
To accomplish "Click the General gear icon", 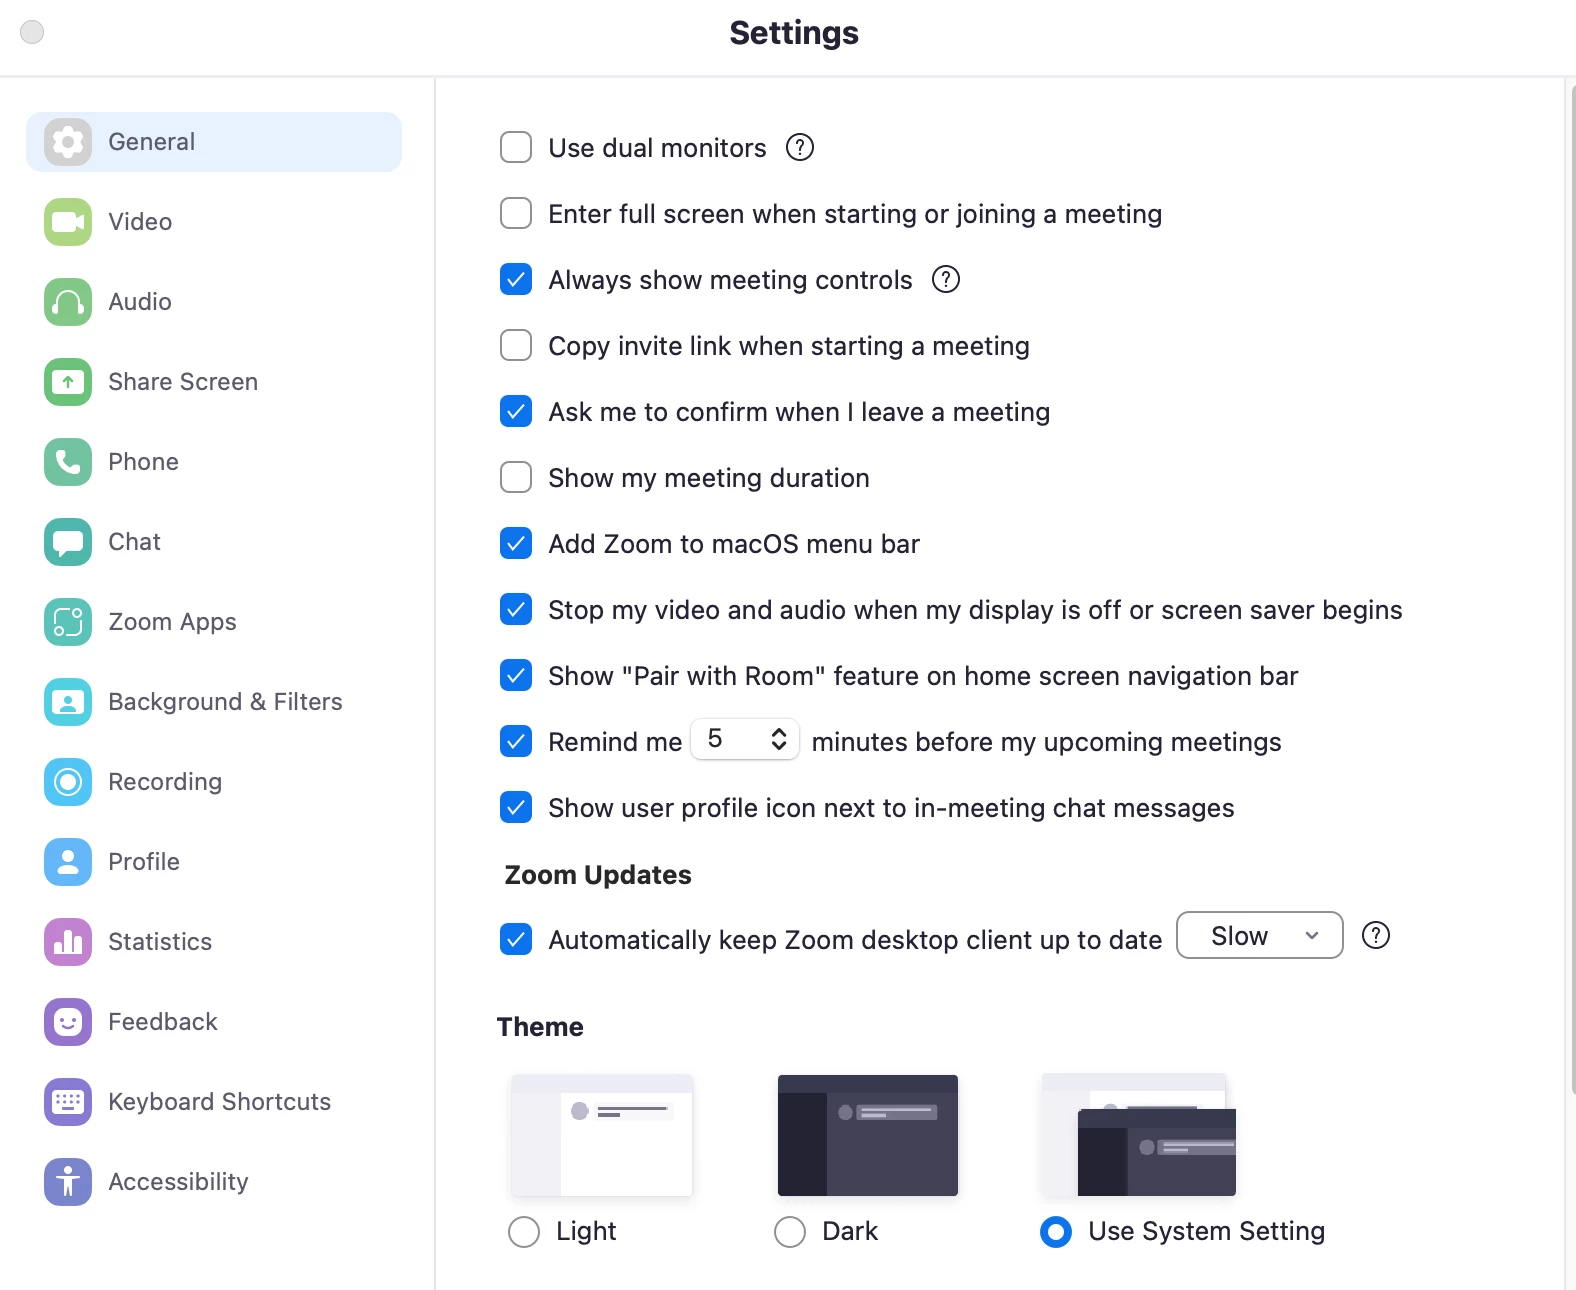I will point(68,142).
